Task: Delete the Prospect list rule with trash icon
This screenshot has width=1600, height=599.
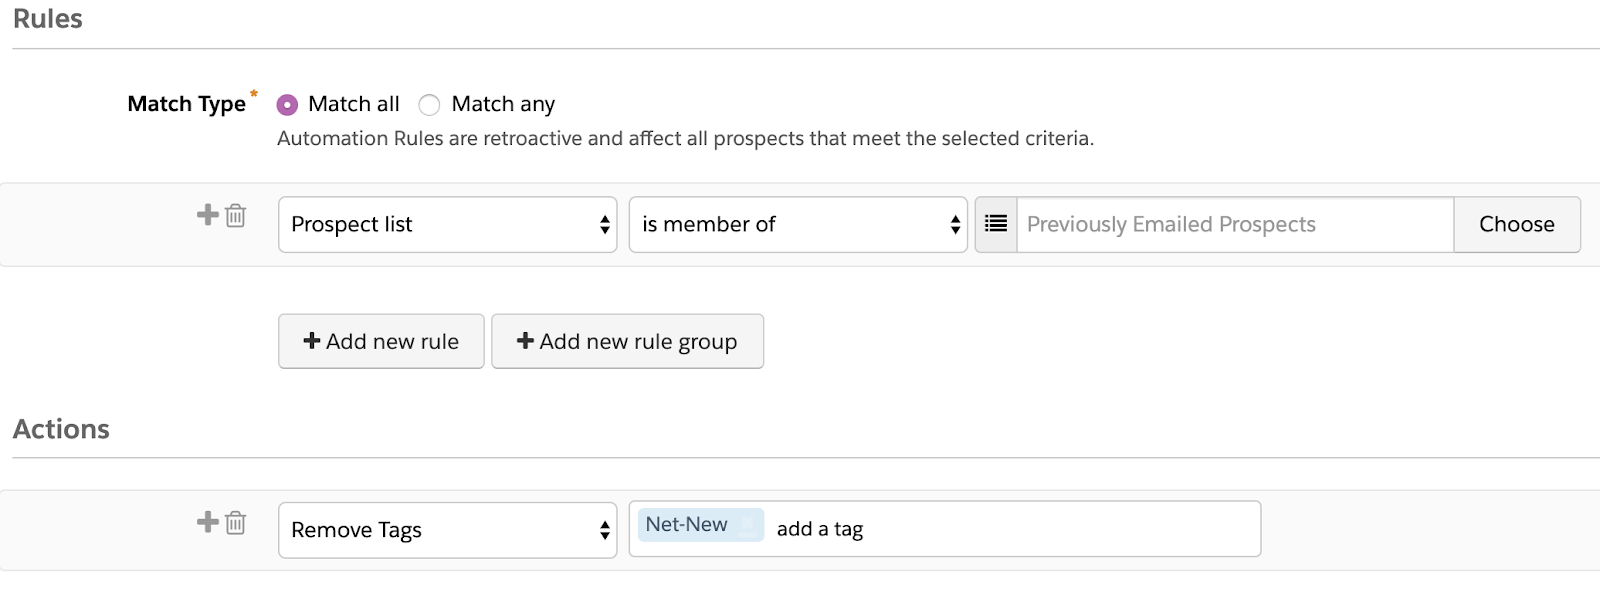Action: tap(236, 215)
